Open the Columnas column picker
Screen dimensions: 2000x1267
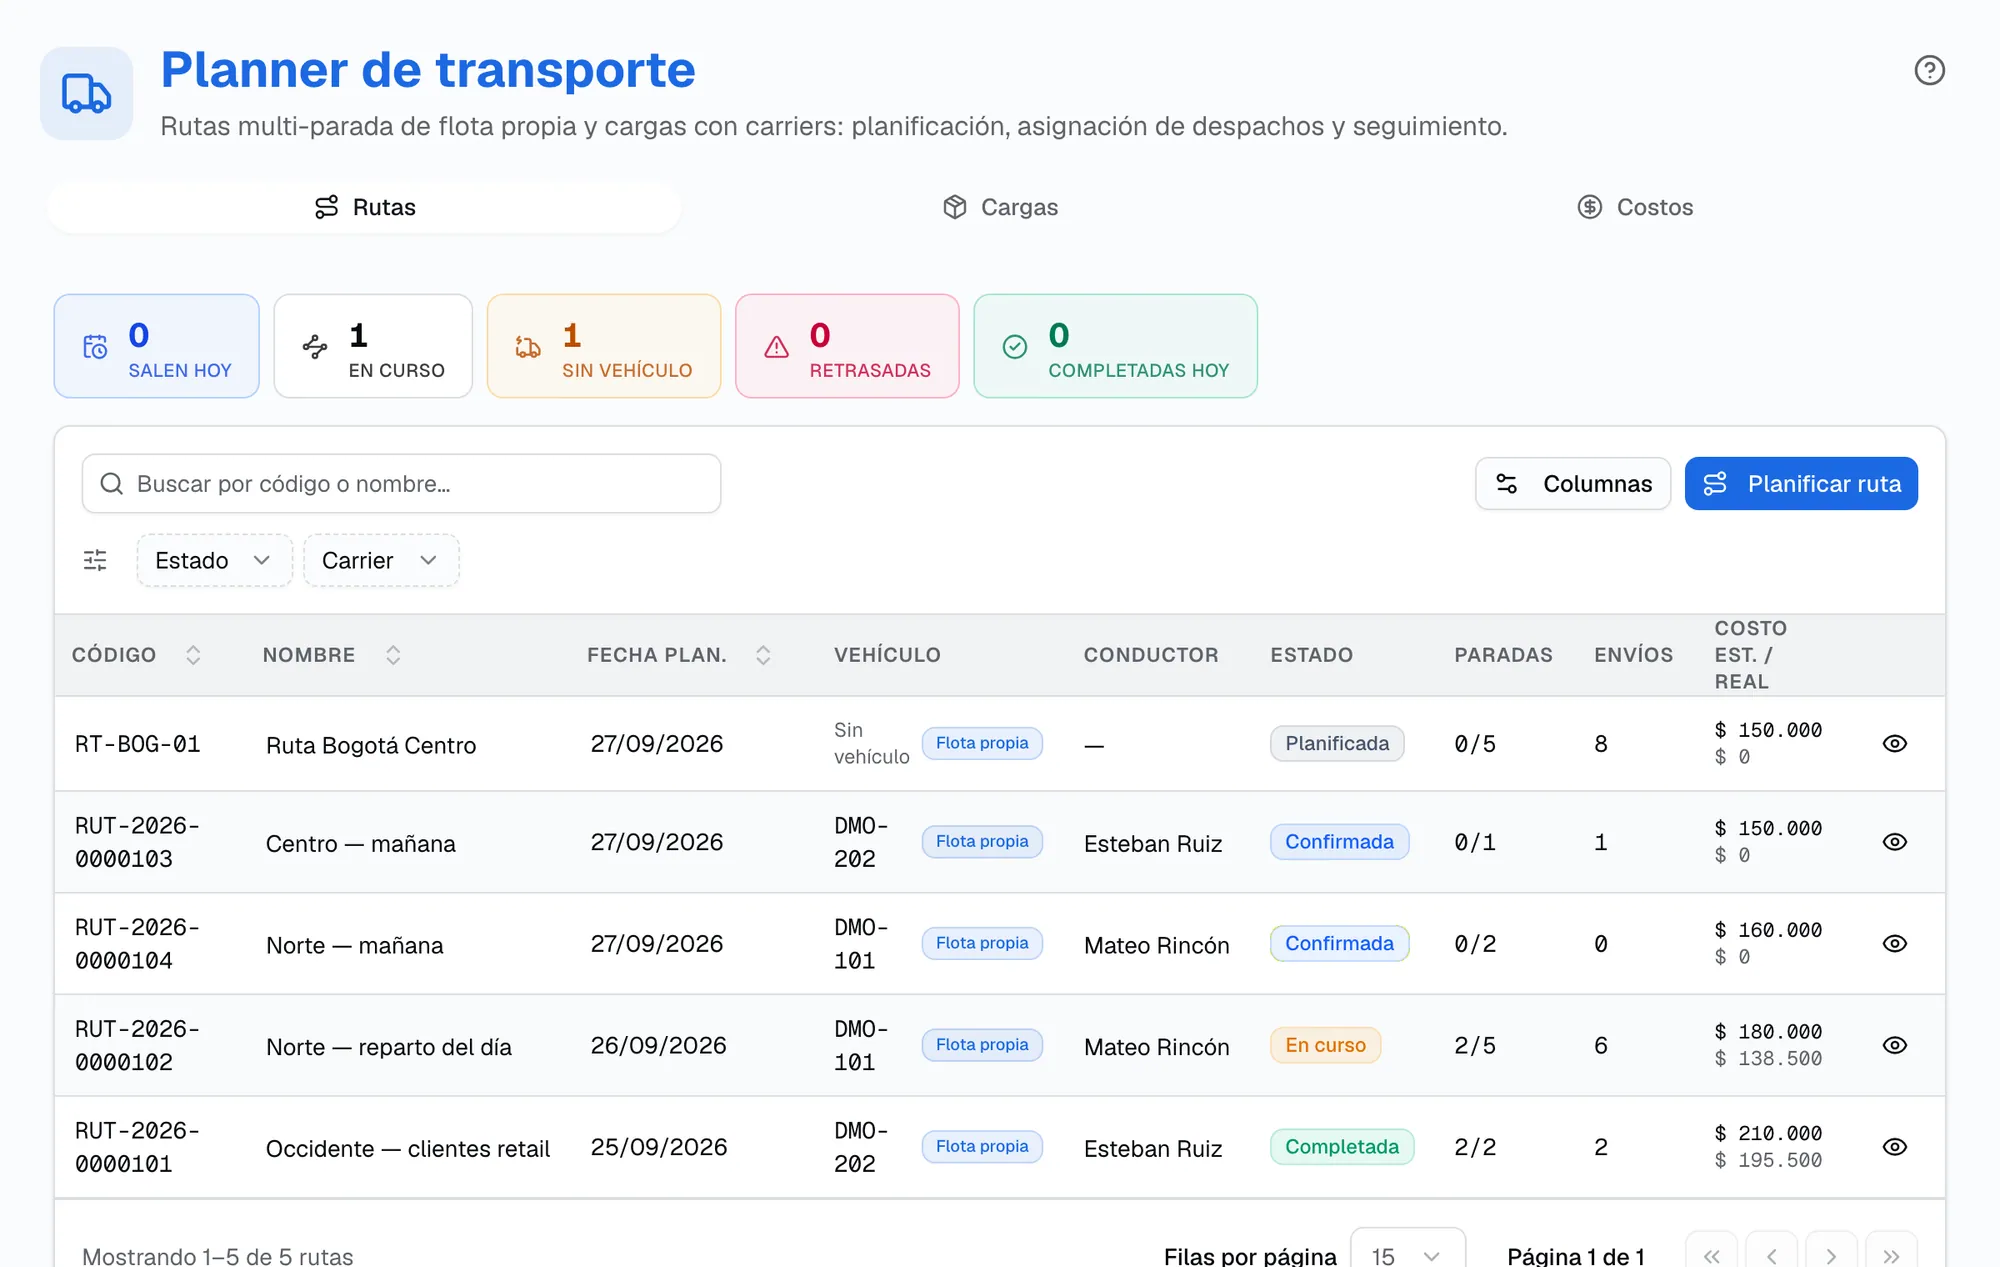pos(1573,484)
